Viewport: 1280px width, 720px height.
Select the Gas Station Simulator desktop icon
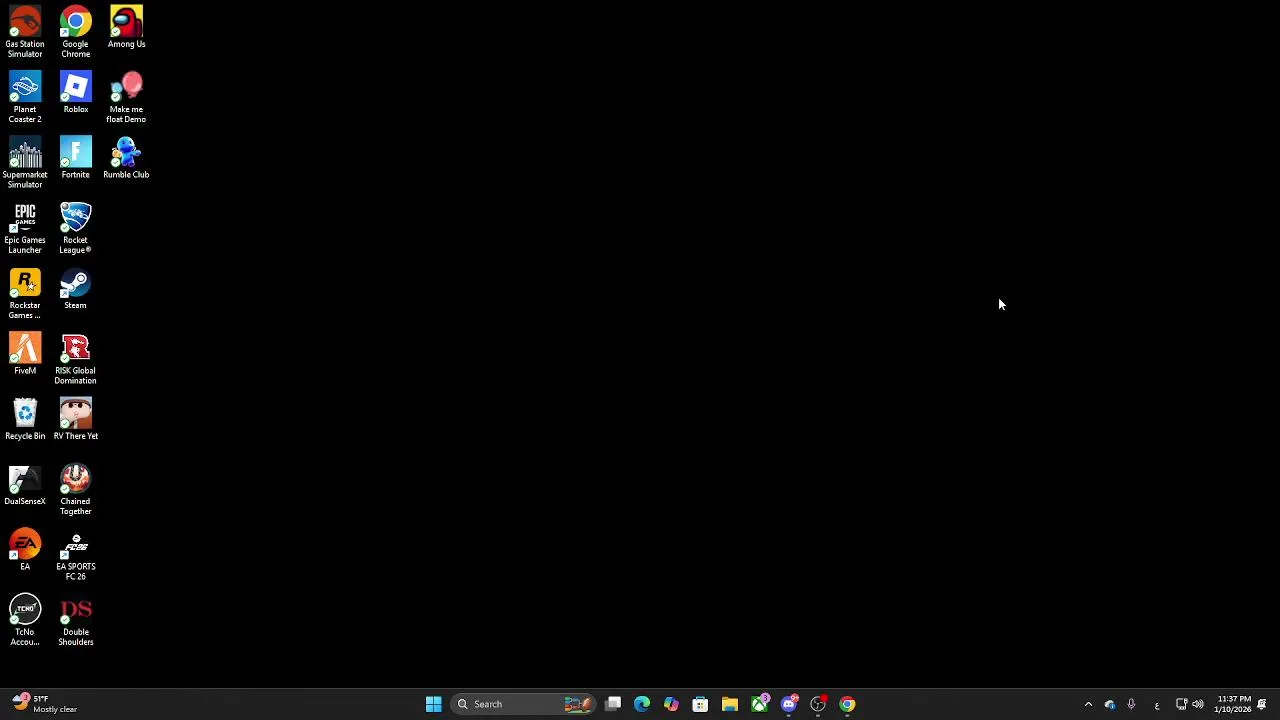(25, 31)
